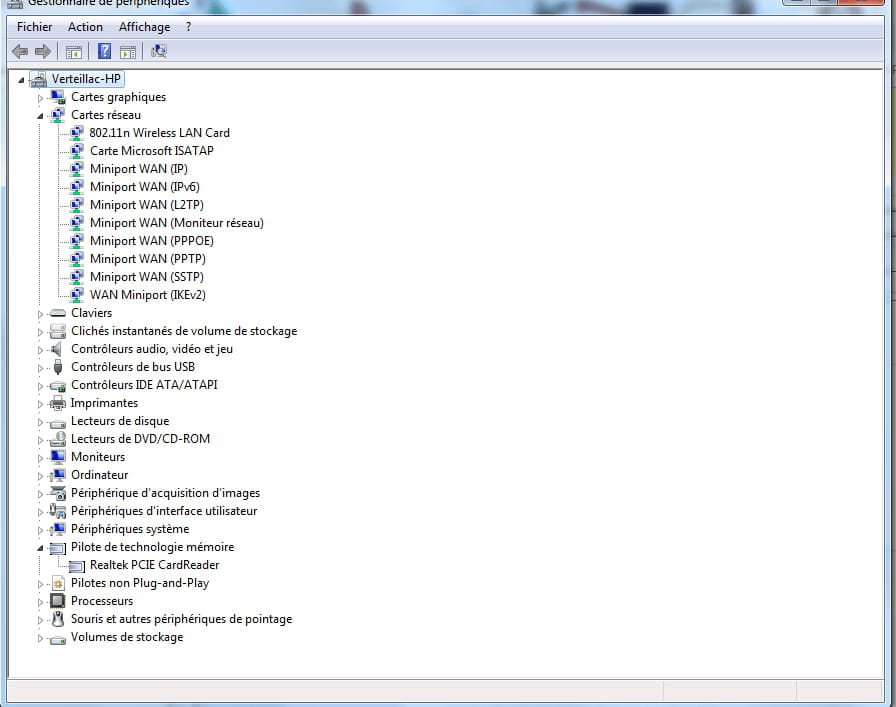This screenshot has height=707, width=896.
Task: Select the Contrôleurs audio, vidéo et jeu label
Action: 151,349
